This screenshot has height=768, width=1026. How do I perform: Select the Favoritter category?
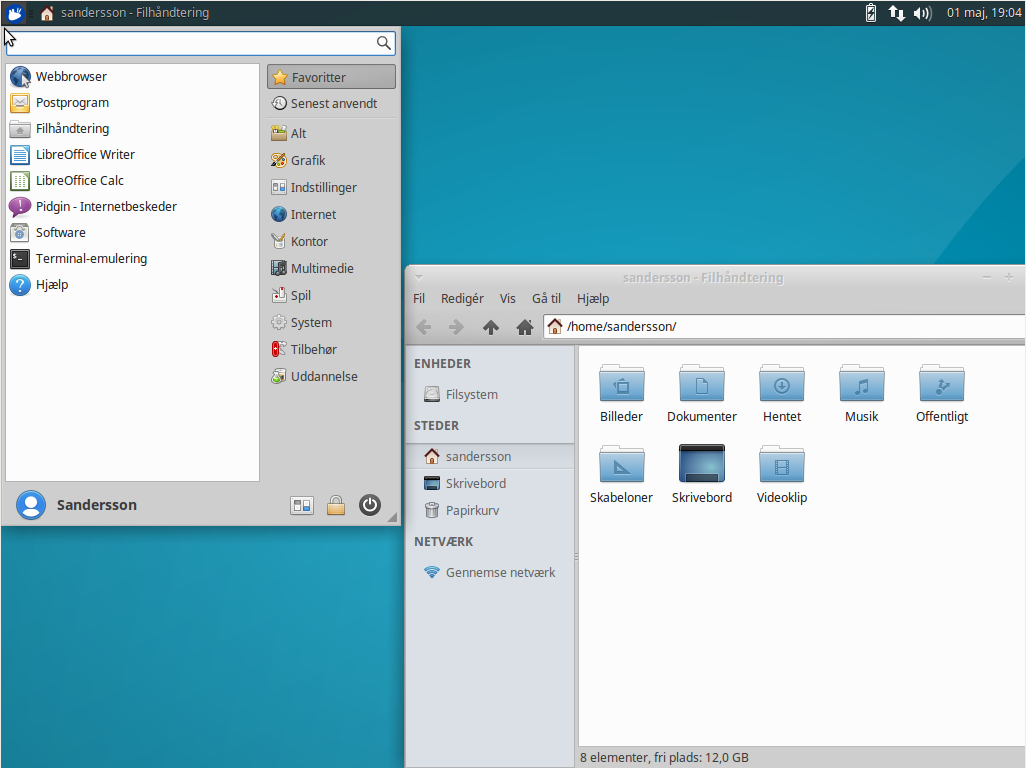click(x=331, y=77)
